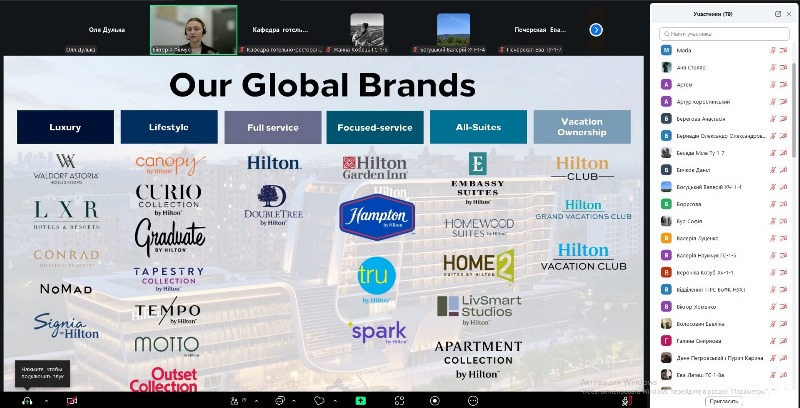
Task: Select participant Аня Столяр in list
Action: coord(725,67)
